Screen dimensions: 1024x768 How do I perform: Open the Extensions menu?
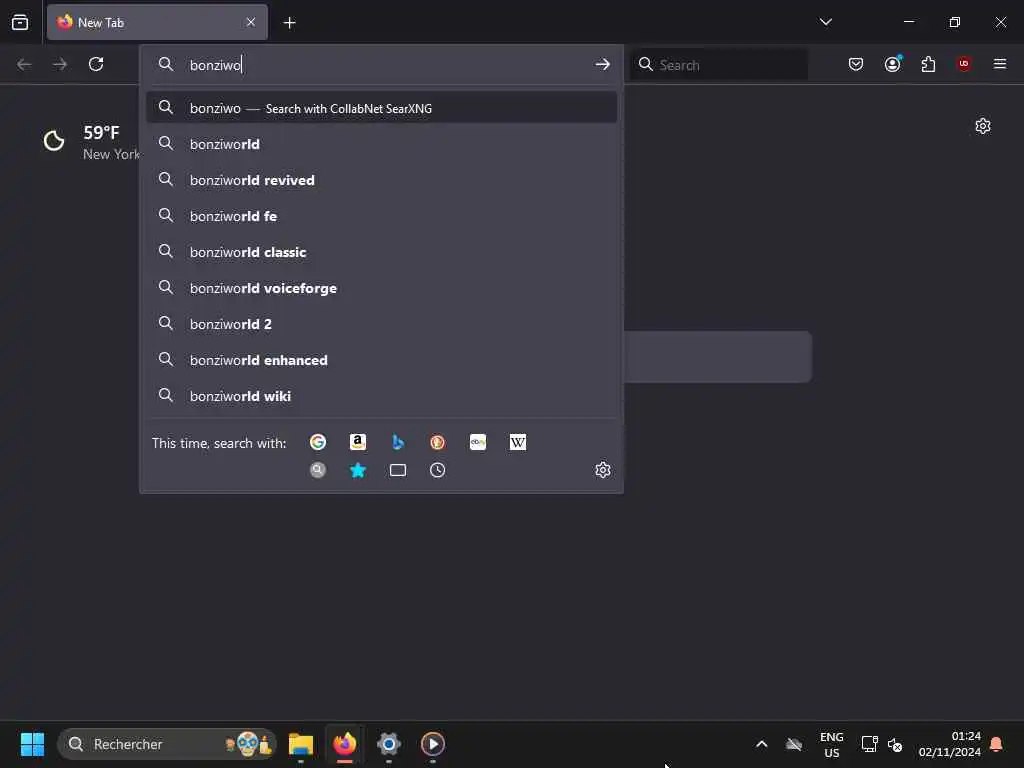coord(928,64)
